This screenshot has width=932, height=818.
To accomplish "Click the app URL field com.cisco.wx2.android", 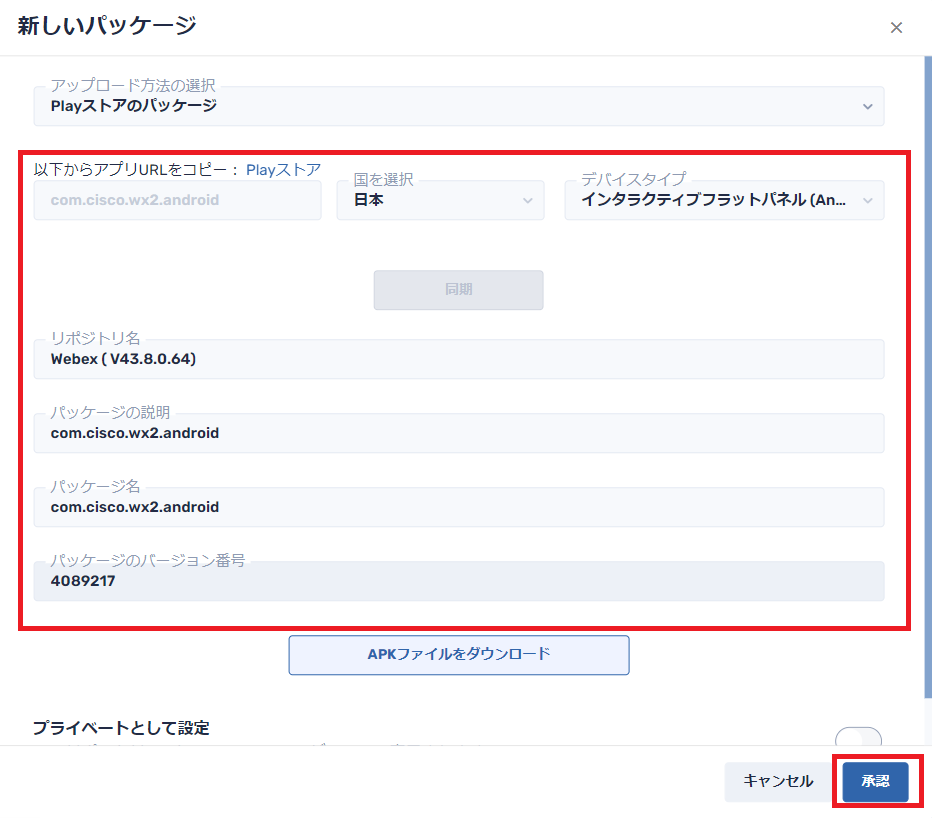I will coord(178,200).
